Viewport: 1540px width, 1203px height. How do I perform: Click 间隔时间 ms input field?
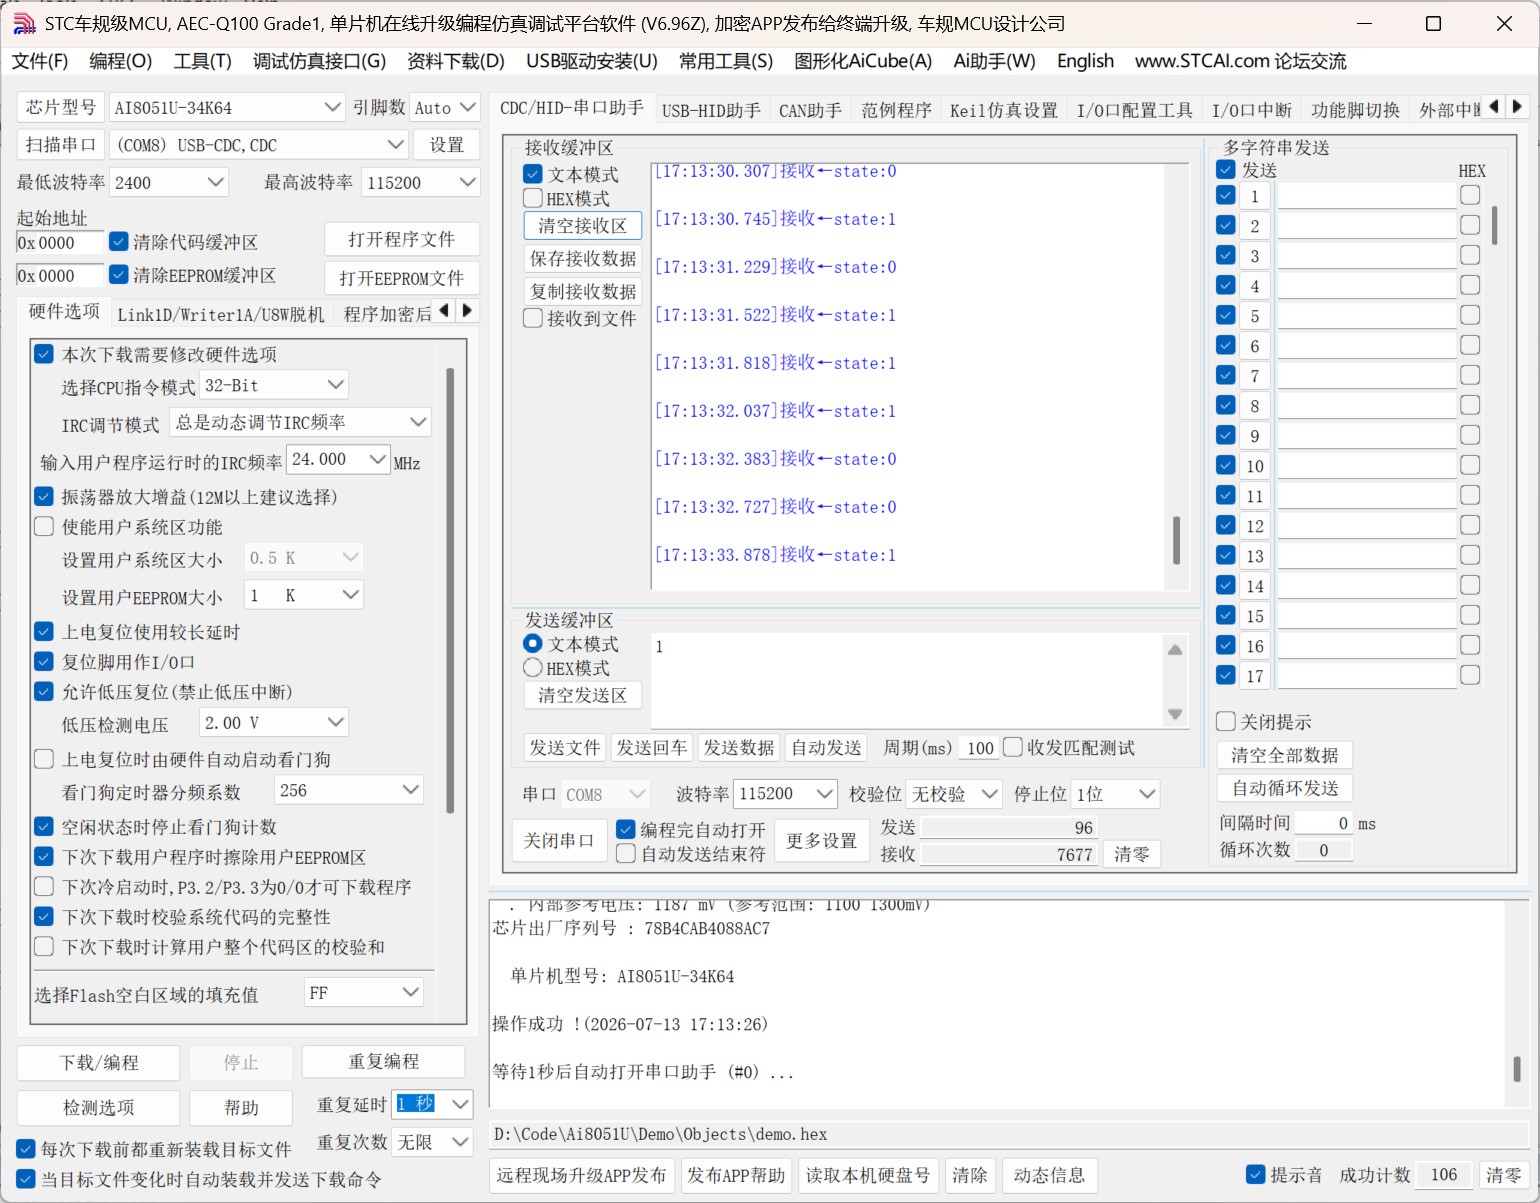pyautogui.click(x=1324, y=823)
